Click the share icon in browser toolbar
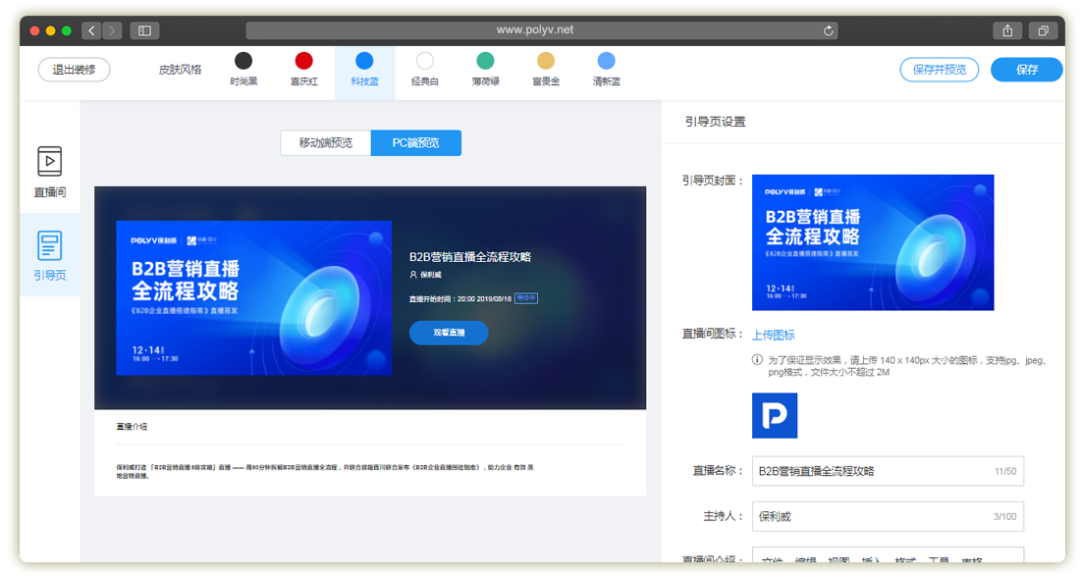1080x577 pixels. point(1007,30)
